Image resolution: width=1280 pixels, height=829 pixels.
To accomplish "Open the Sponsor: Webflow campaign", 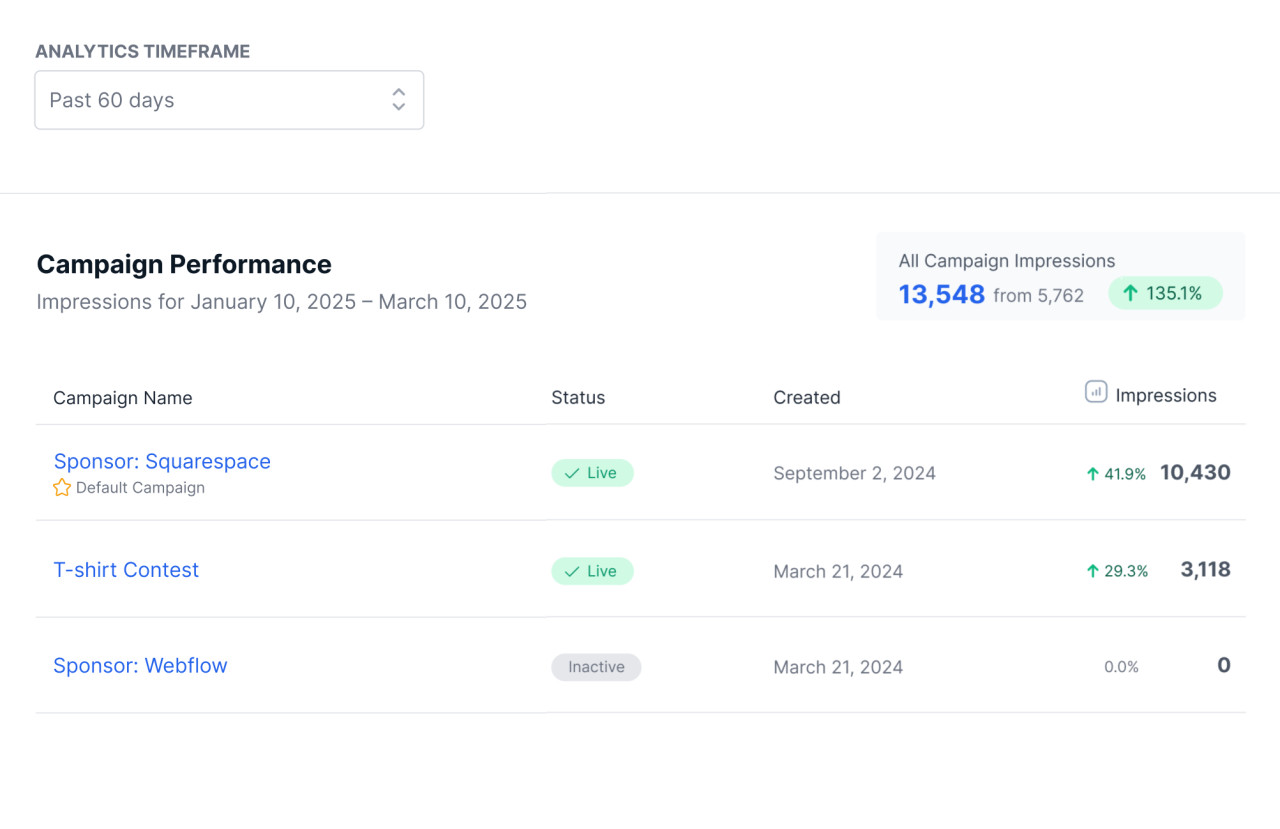I will point(140,666).
